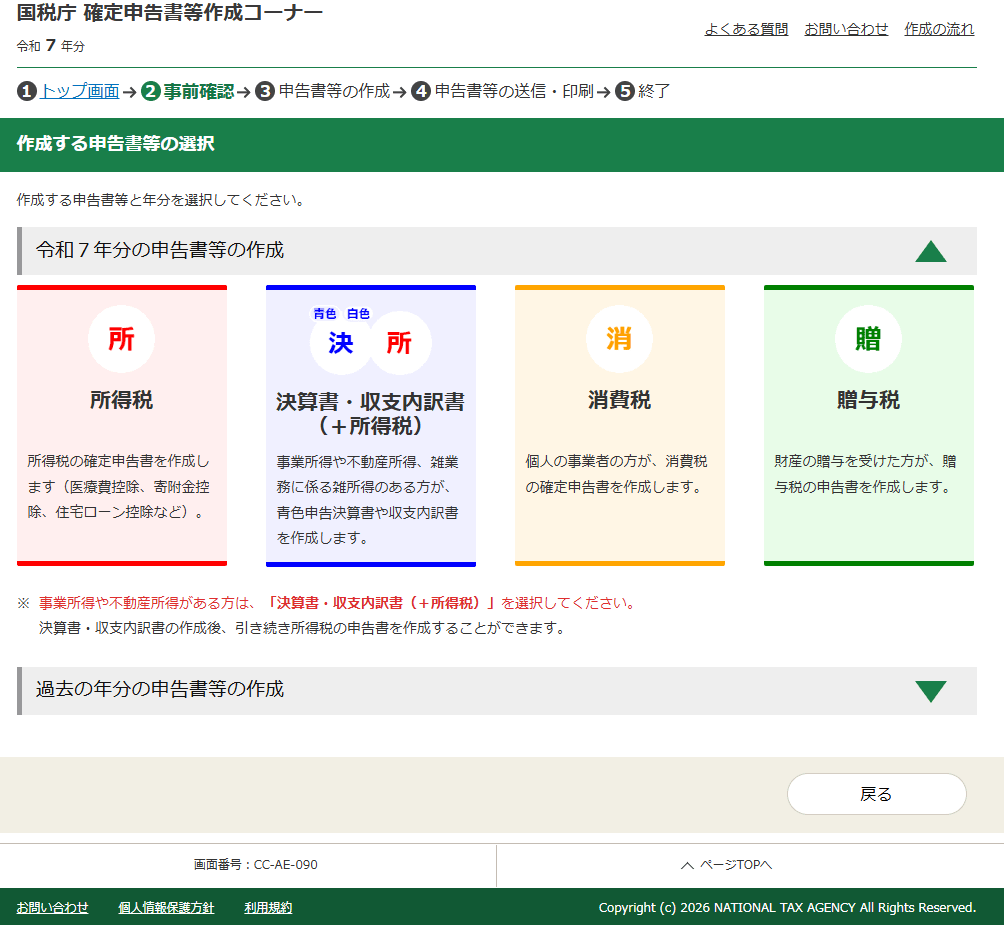Click the 所 icon on the 決算書・収支内訳書 card
The width and height of the screenshot is (1004, 925).
401,343
